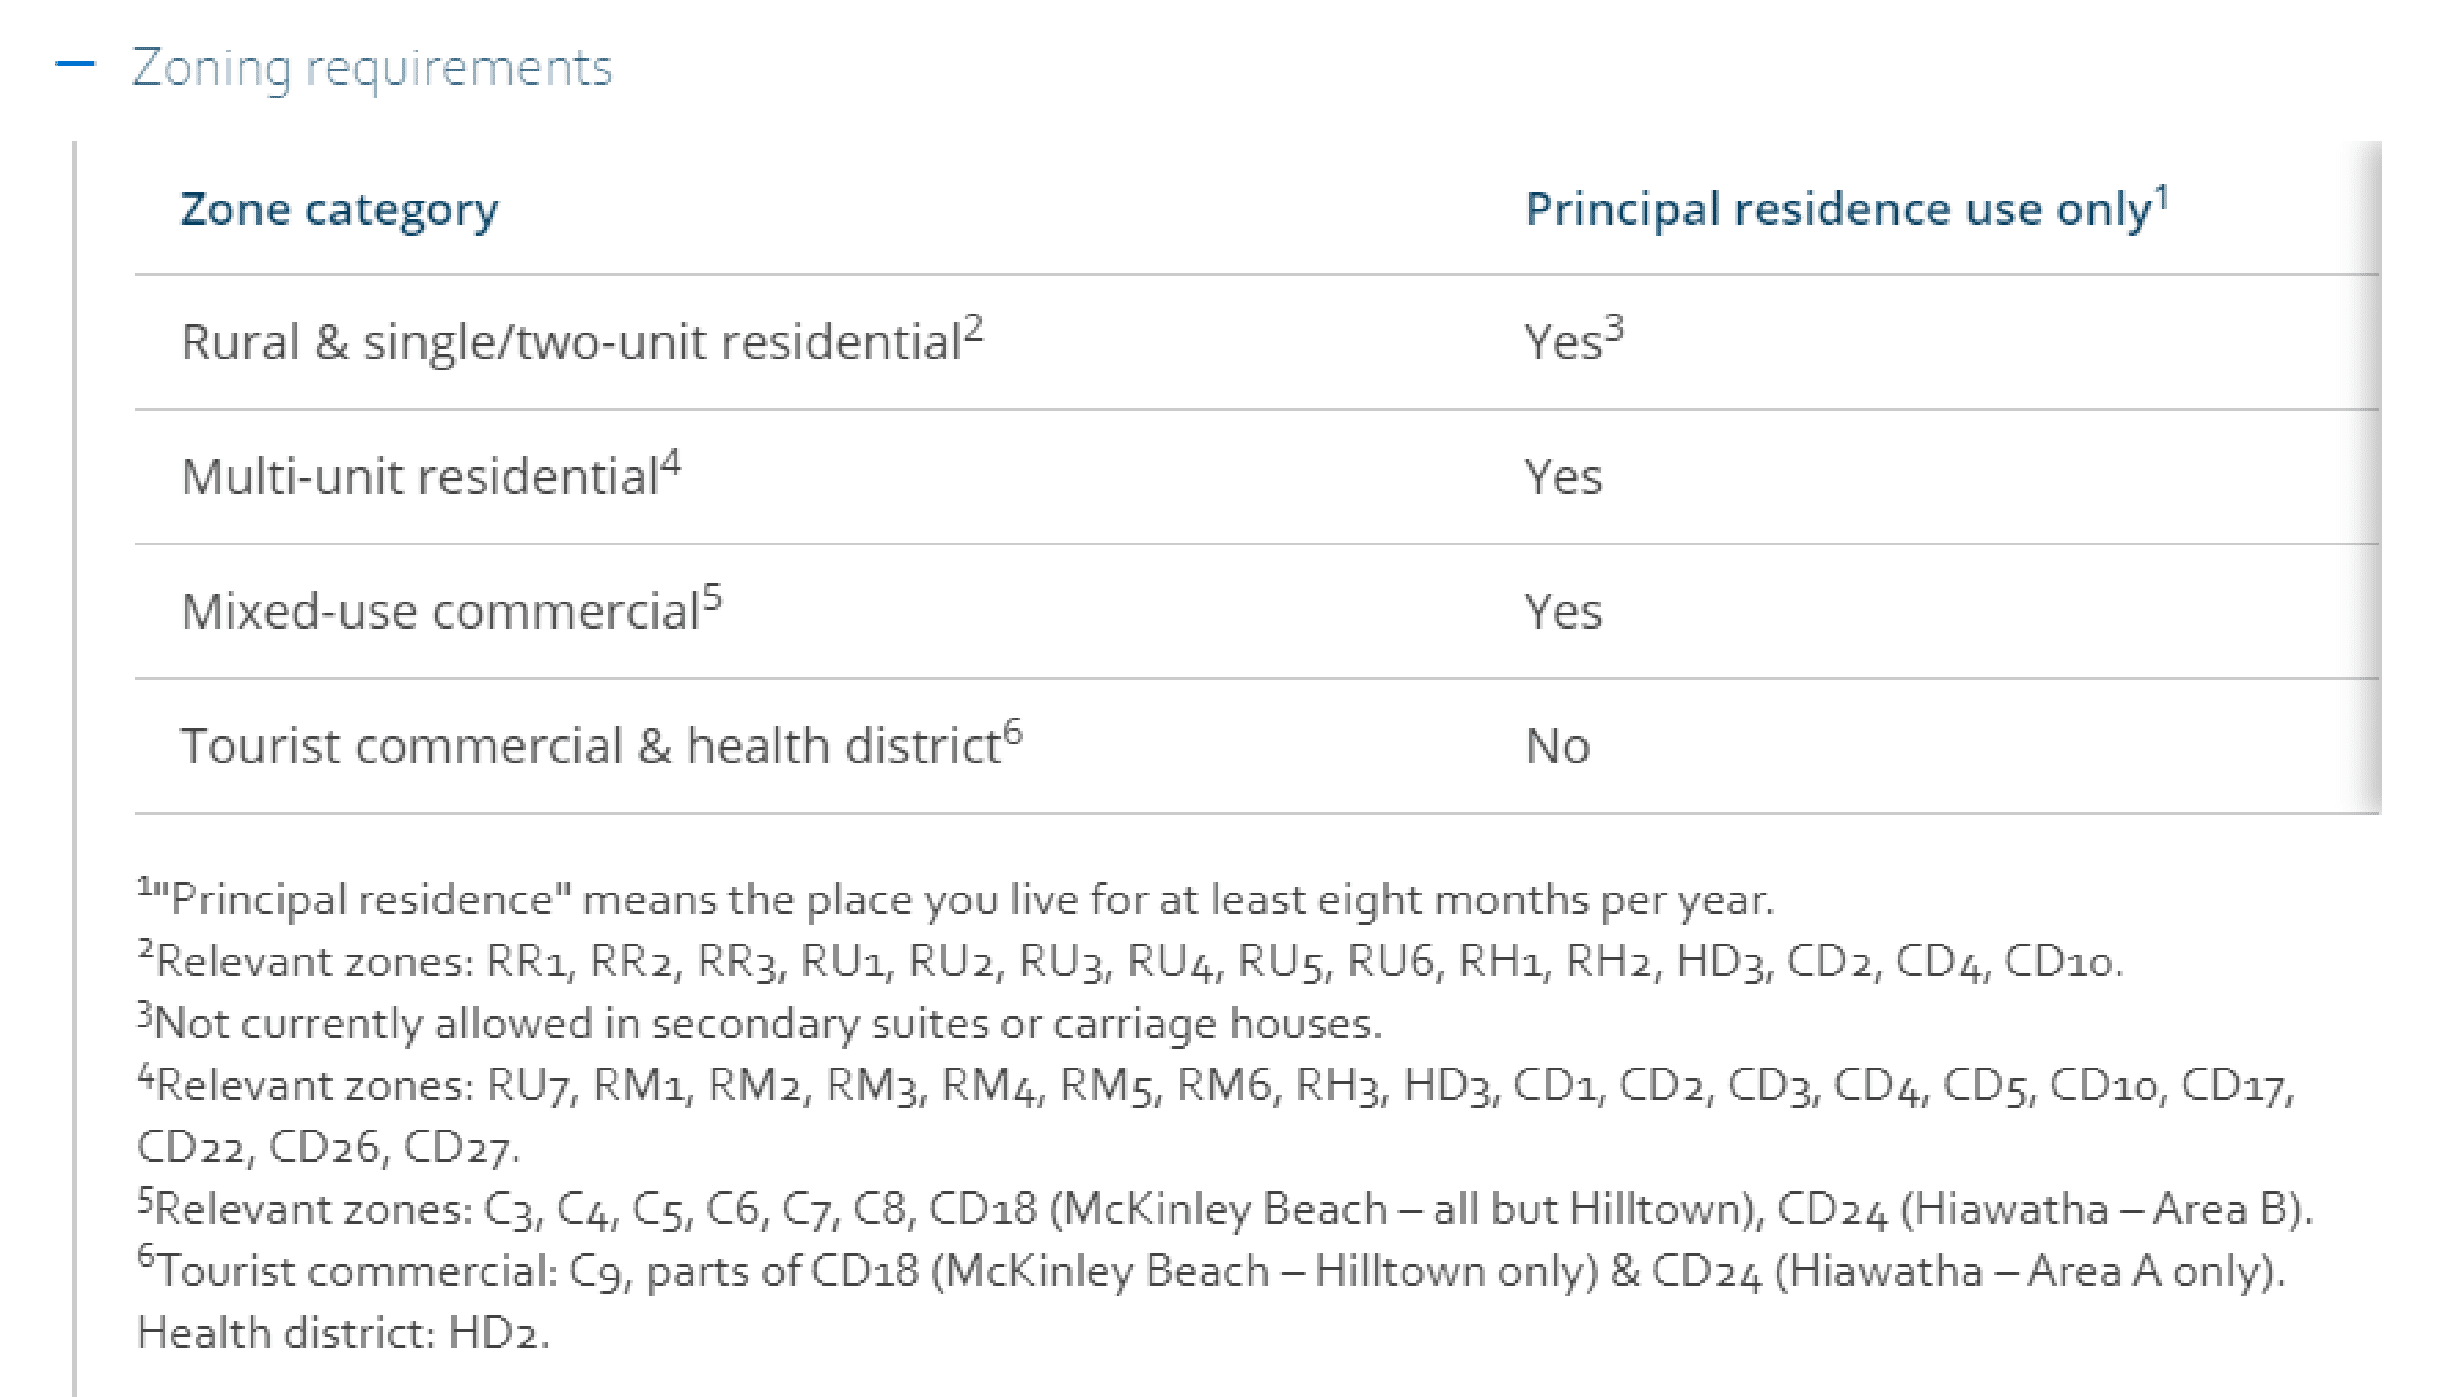Collapse the Zoning requirements section via minus icon
The image size is (2461, 1397).
tap(75, 65)
